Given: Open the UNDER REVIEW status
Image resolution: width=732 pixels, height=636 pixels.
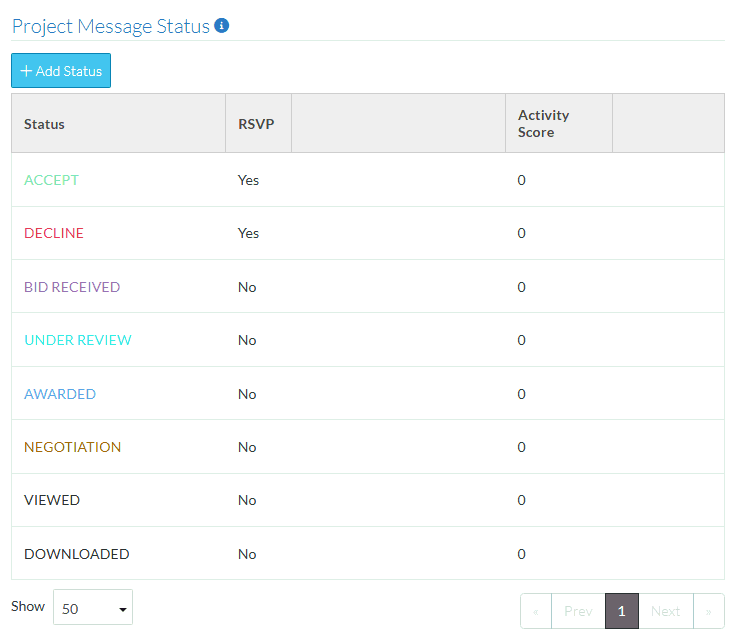Looking at the screenshot, I should [x=78, y=340].
